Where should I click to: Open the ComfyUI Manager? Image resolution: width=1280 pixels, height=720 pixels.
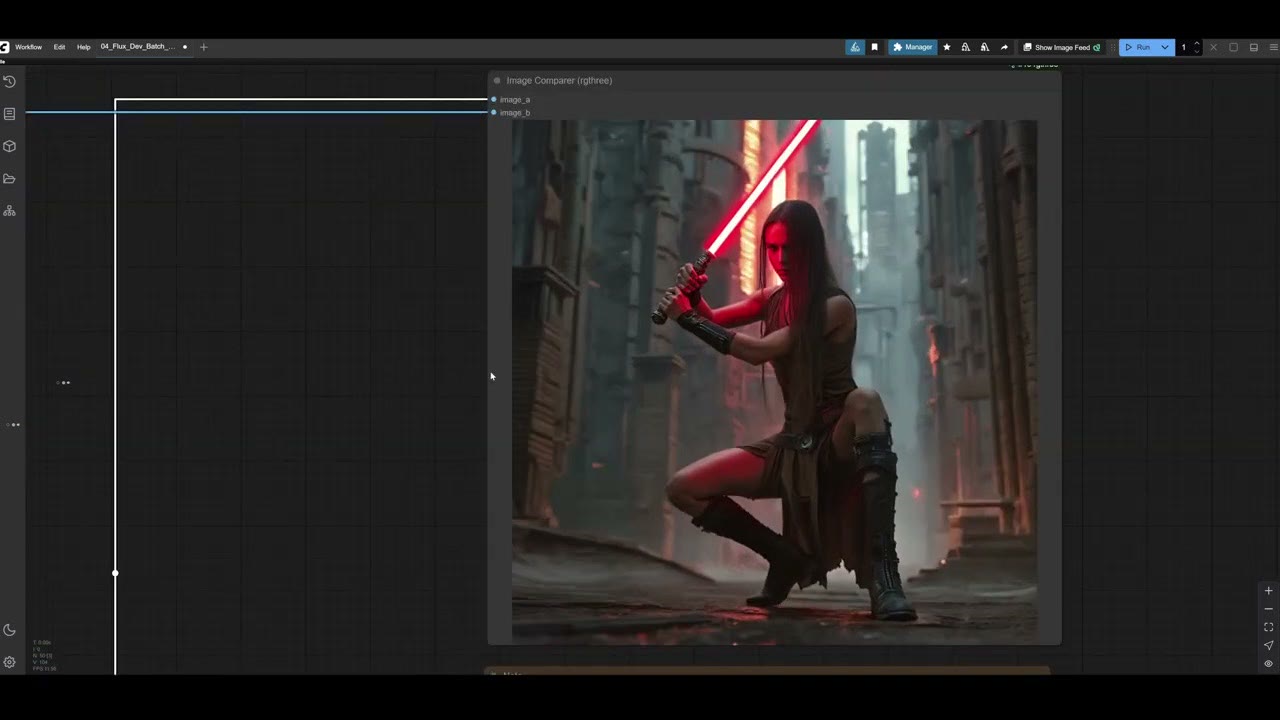point(912,47)
